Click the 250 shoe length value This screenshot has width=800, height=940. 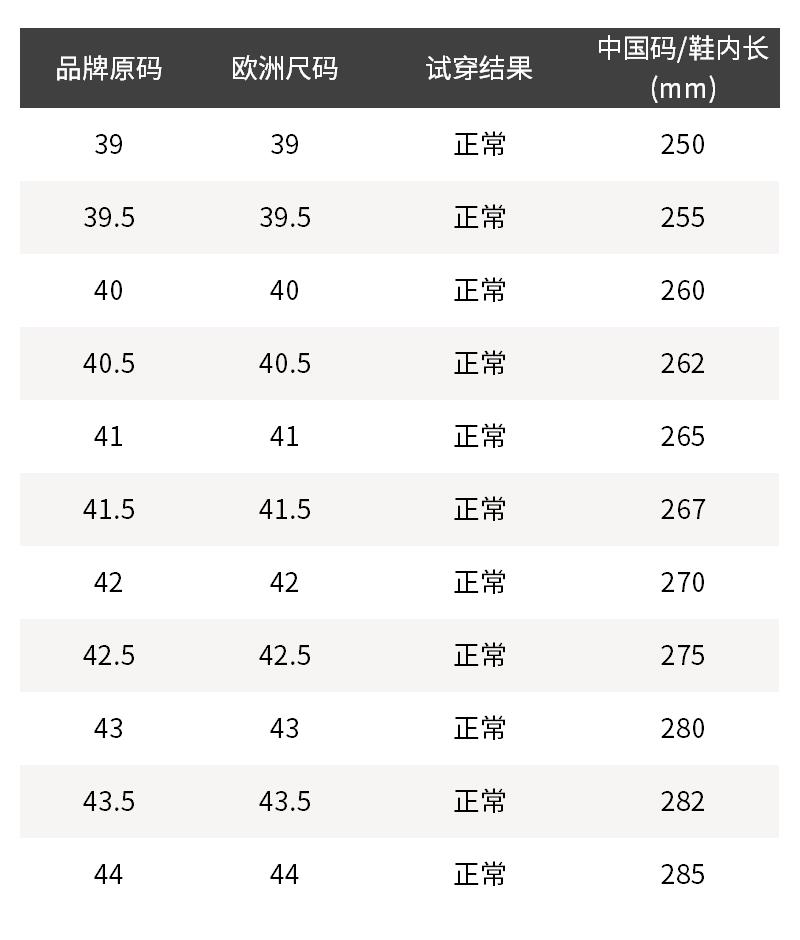pos(683,145)
